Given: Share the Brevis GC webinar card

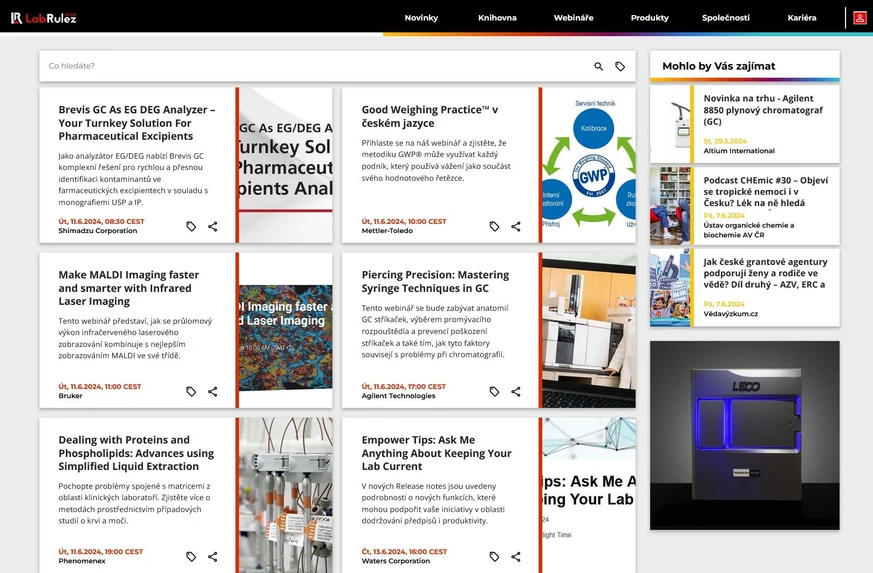Looking at the screenshot, I should 213,227.
